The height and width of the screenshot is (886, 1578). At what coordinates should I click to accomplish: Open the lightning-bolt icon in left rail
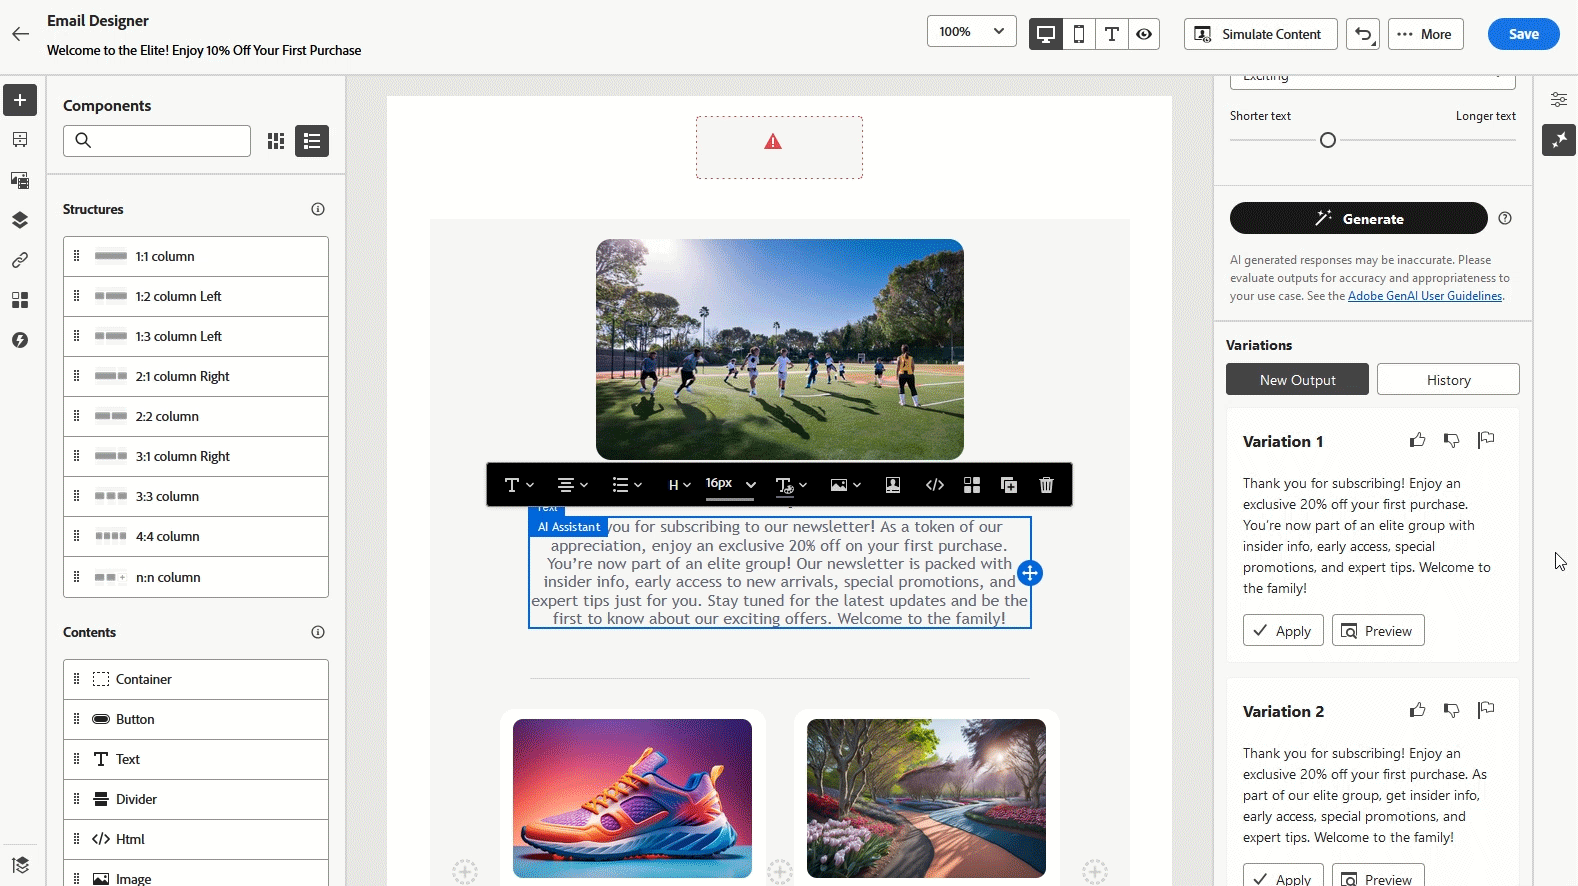pos(20,340)
